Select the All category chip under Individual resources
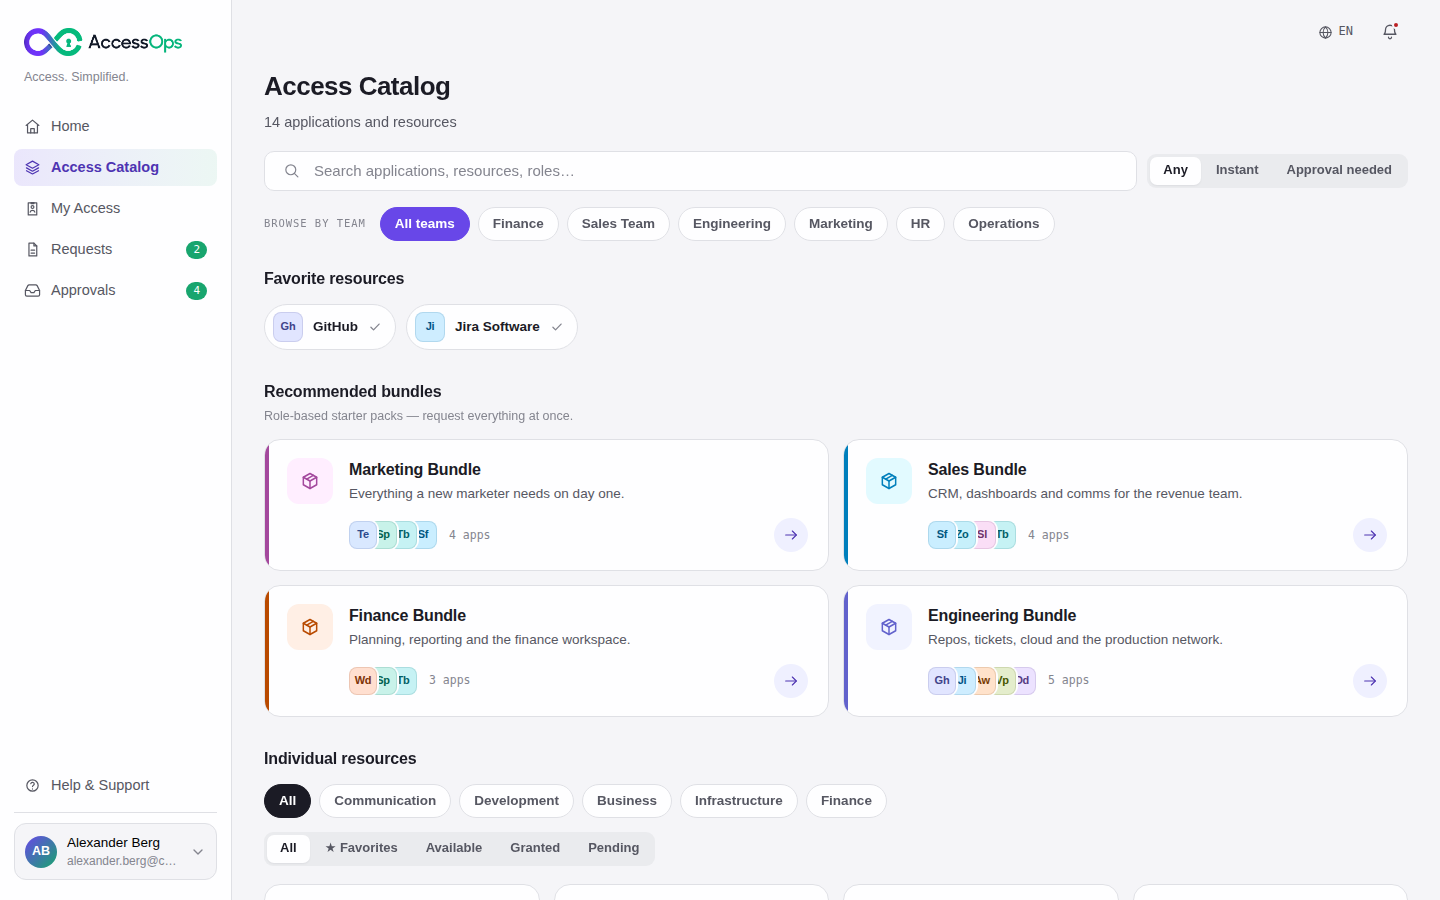Viewport: 1440px width, 900px height. pos(288,801)
